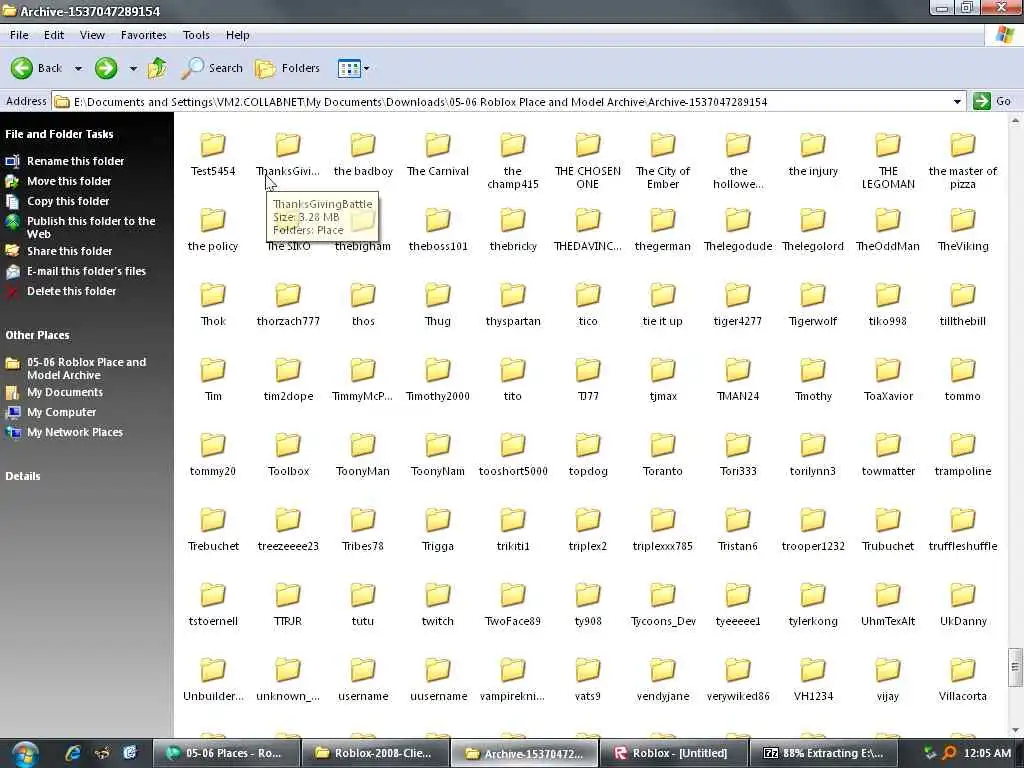Viewport: 1024px width, 768px height.
Task: Select the ThanksGivi... folder icon
Action: pos(288,145)
